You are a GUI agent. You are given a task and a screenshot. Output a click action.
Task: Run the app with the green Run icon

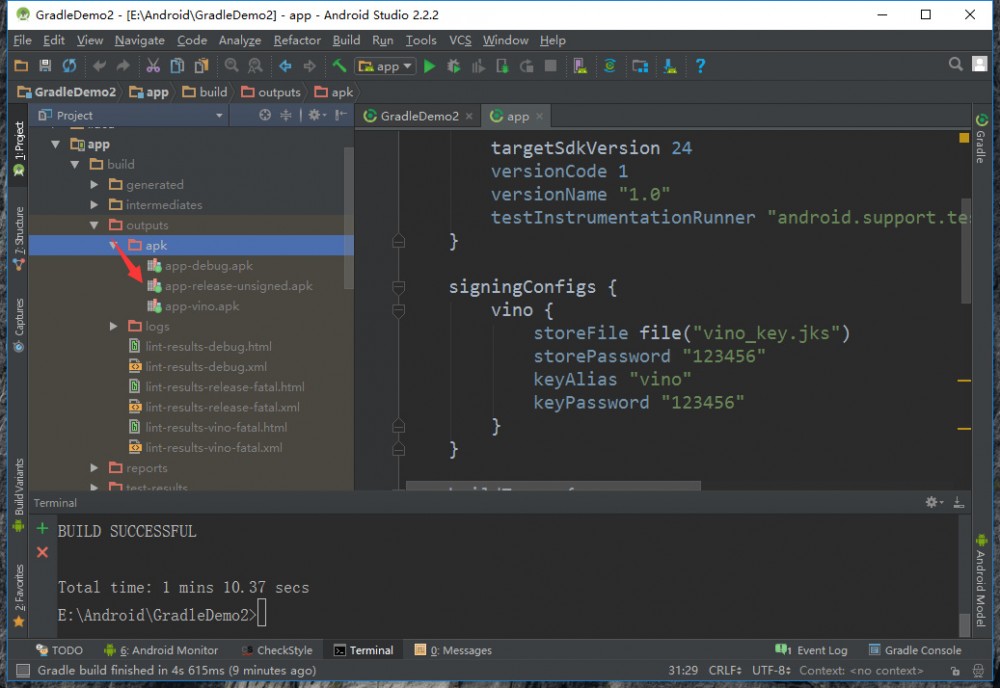(x=430, y=66)
